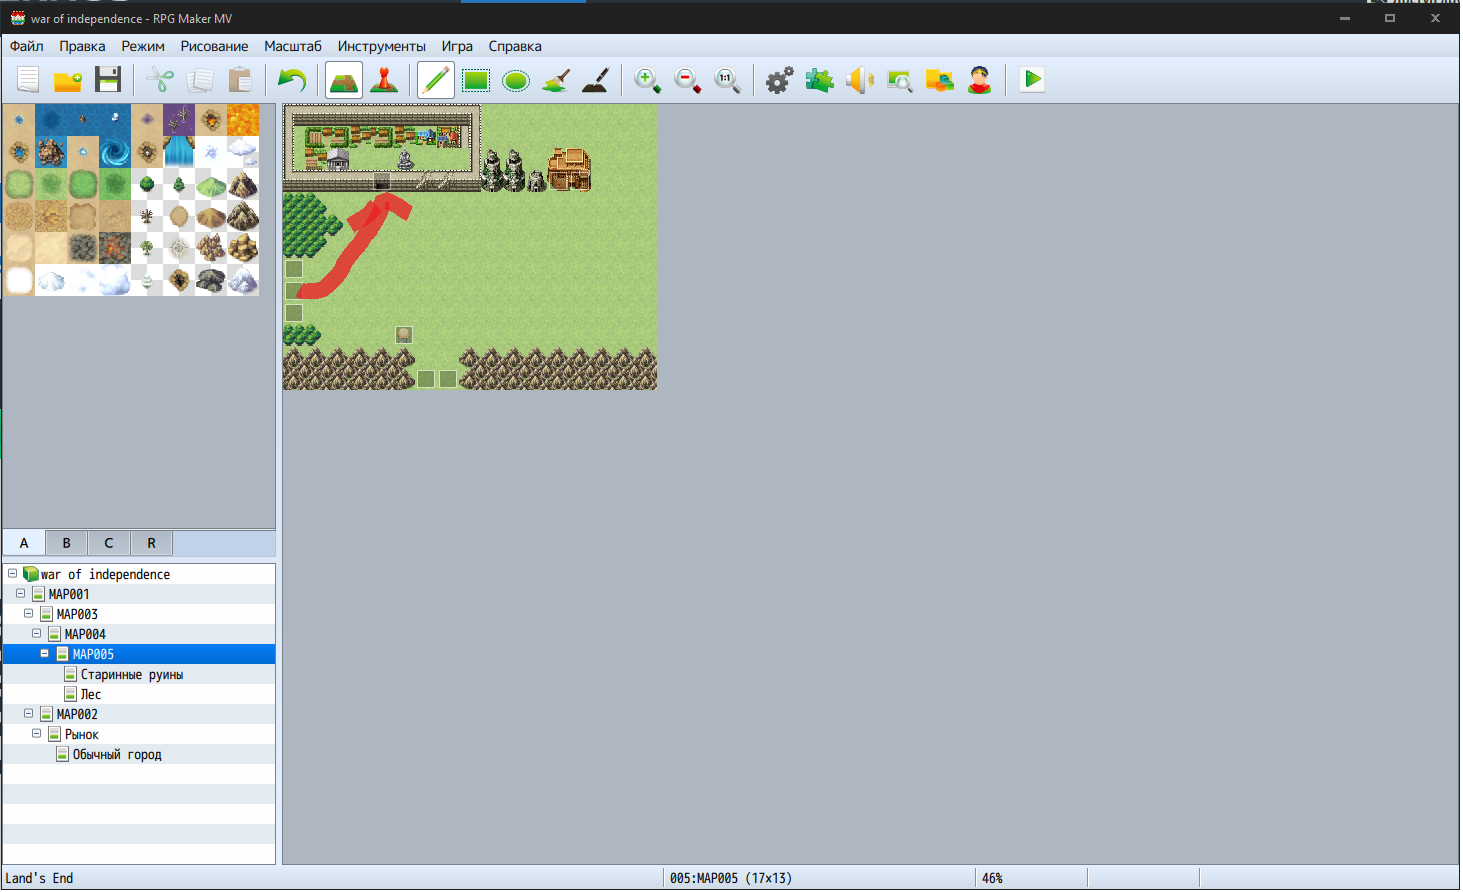Select the Shadow Pen tool
This screenshot has height=892, width=1463.
point(596,80)
